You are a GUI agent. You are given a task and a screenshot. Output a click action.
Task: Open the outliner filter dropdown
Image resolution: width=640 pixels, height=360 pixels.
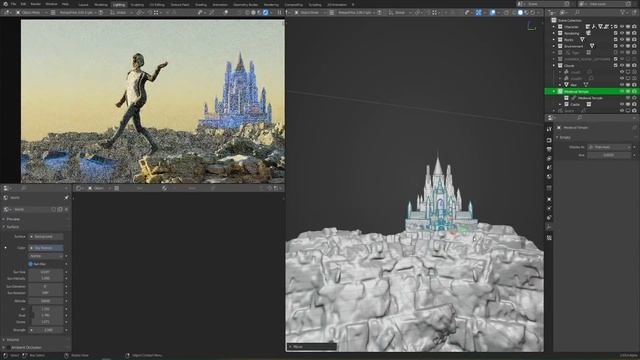click(624, 13)
